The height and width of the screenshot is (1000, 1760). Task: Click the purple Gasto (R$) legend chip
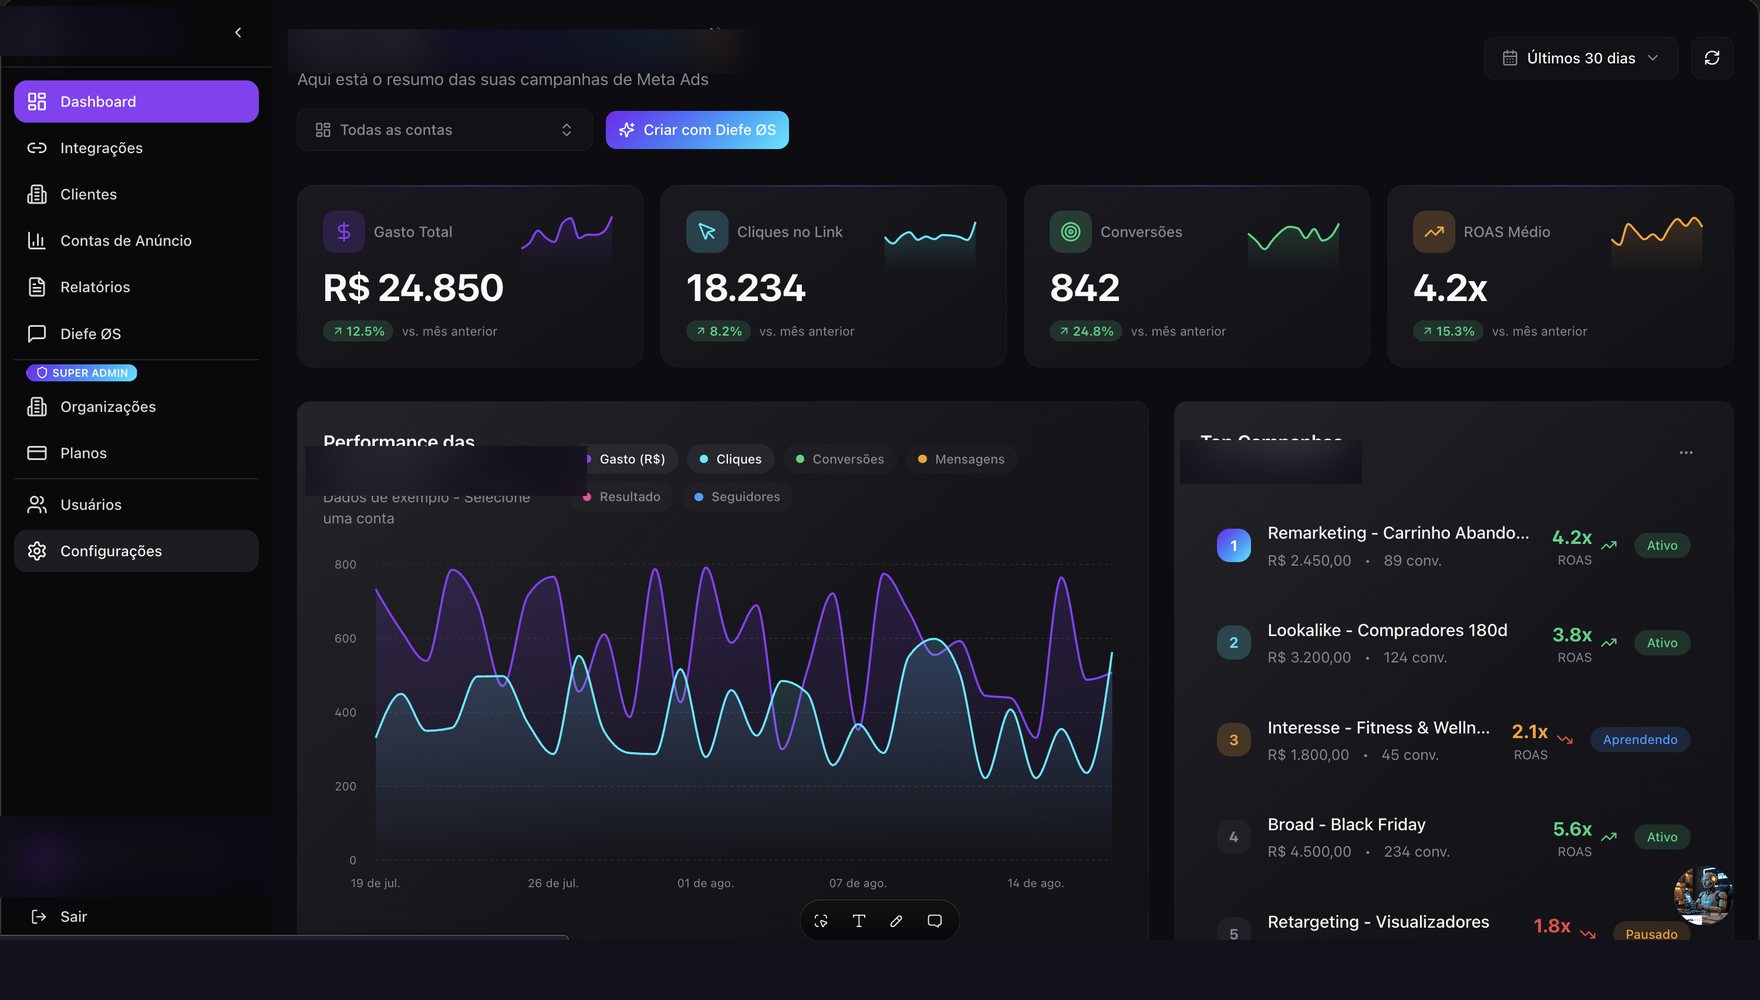[628, 459]
